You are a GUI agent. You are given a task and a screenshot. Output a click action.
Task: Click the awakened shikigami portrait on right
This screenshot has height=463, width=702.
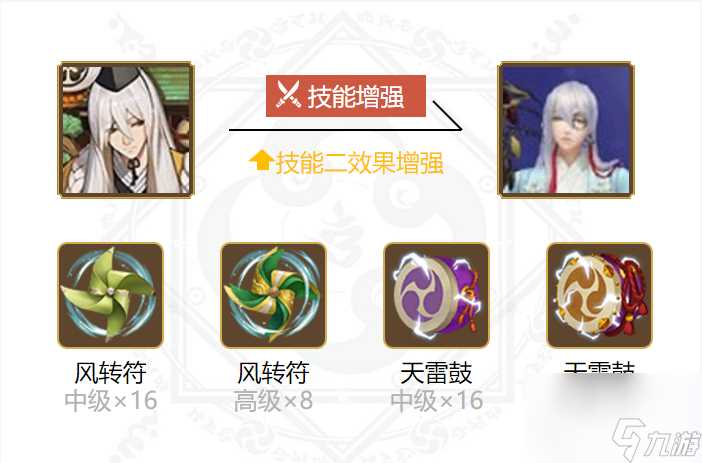[x=566, y=130]
